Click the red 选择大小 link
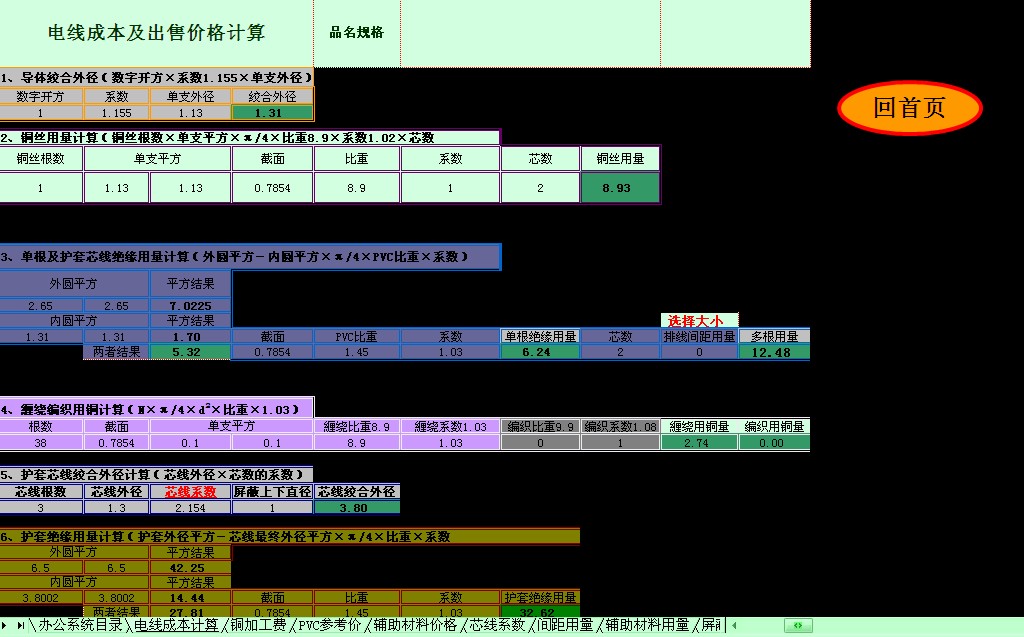 [x=699, y=321]
